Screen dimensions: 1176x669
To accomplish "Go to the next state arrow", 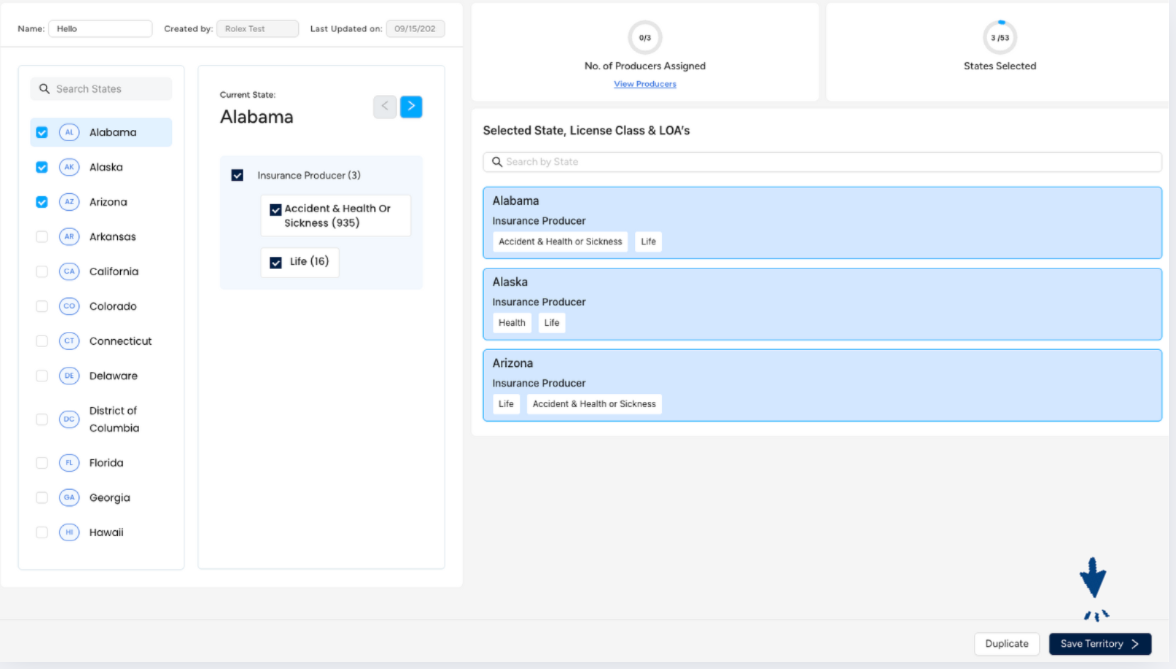I will (411, 107).
